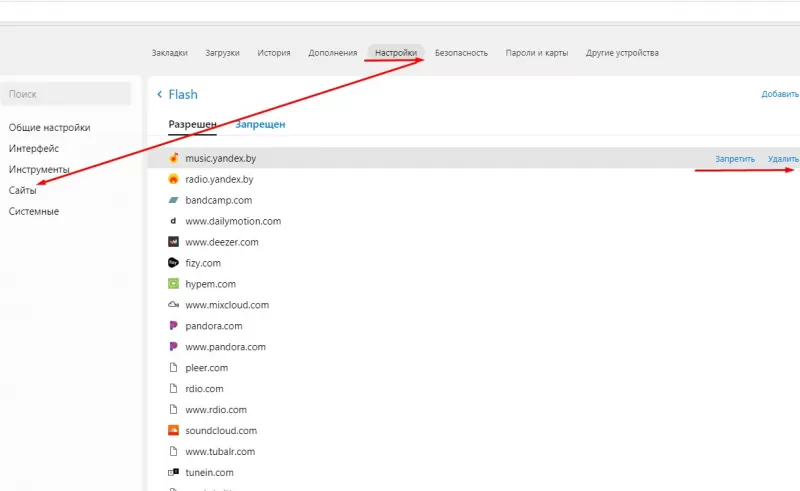Click Удалить for music.yandex.by
This screenshot has height=491, width=800.
[x=783, y=159]
